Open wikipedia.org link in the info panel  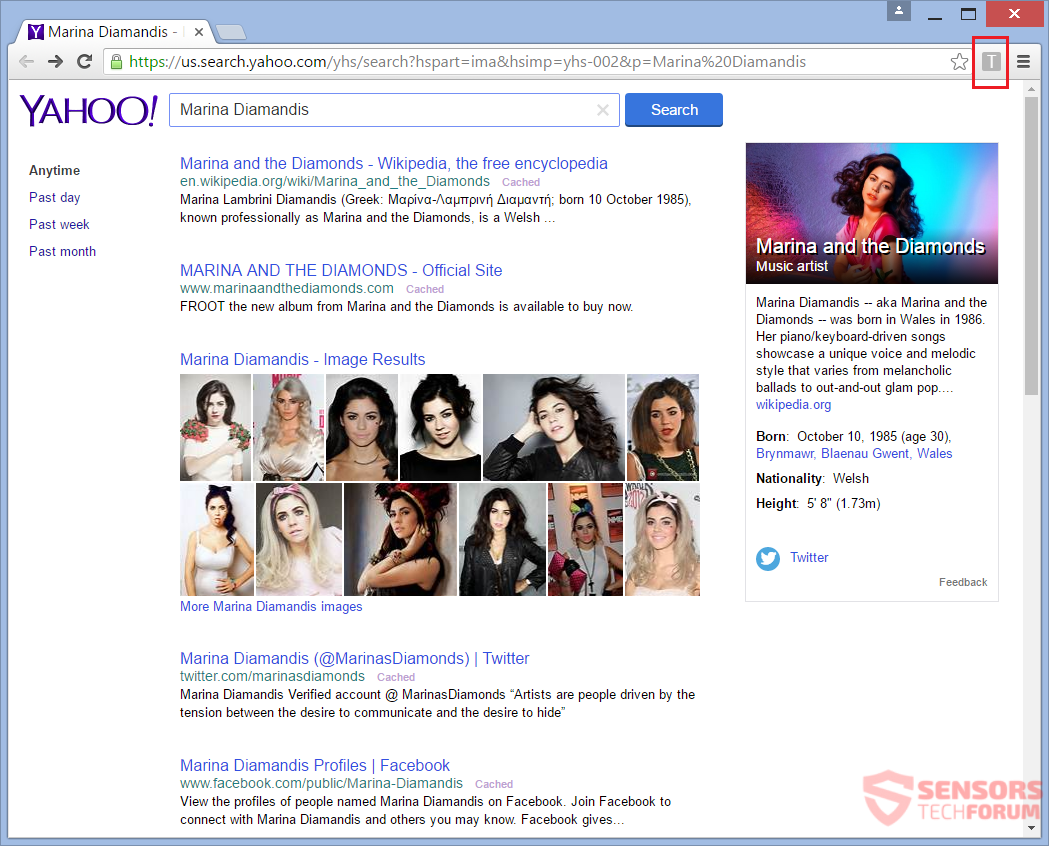(x=793, y=405)
